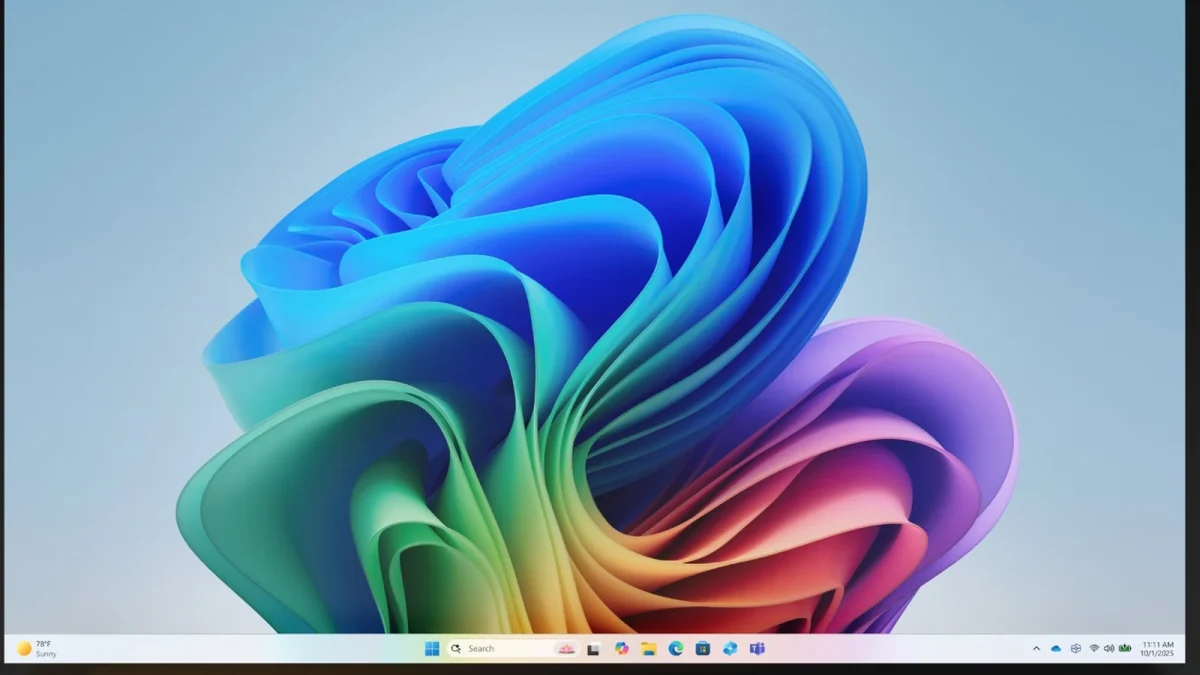Open the clock showing 11:11 AM
Viewport: 1200px width, 675px height.
[1158, 648]
